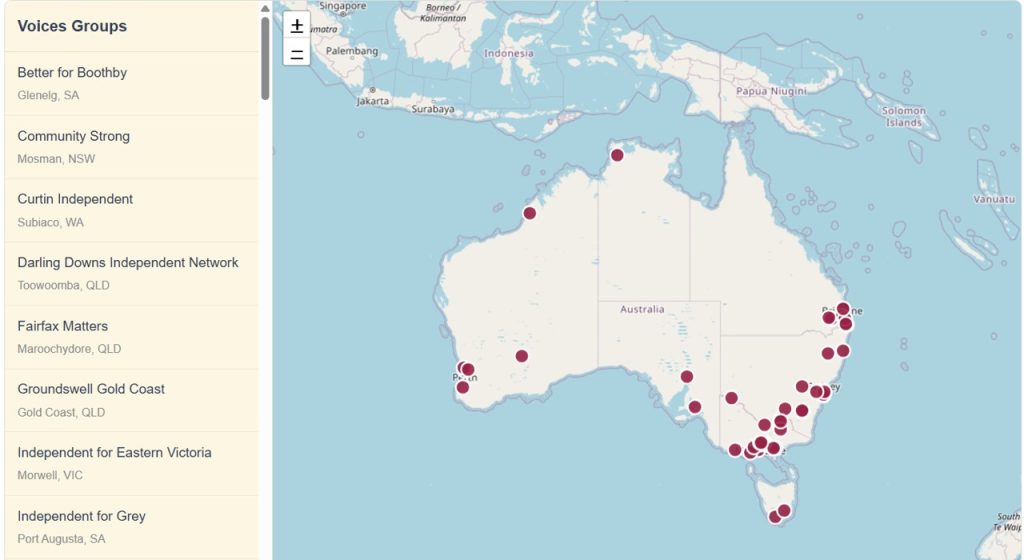Click the lone marker on the Victoria–NSW border, east of Adelaide

coord(731,398)
